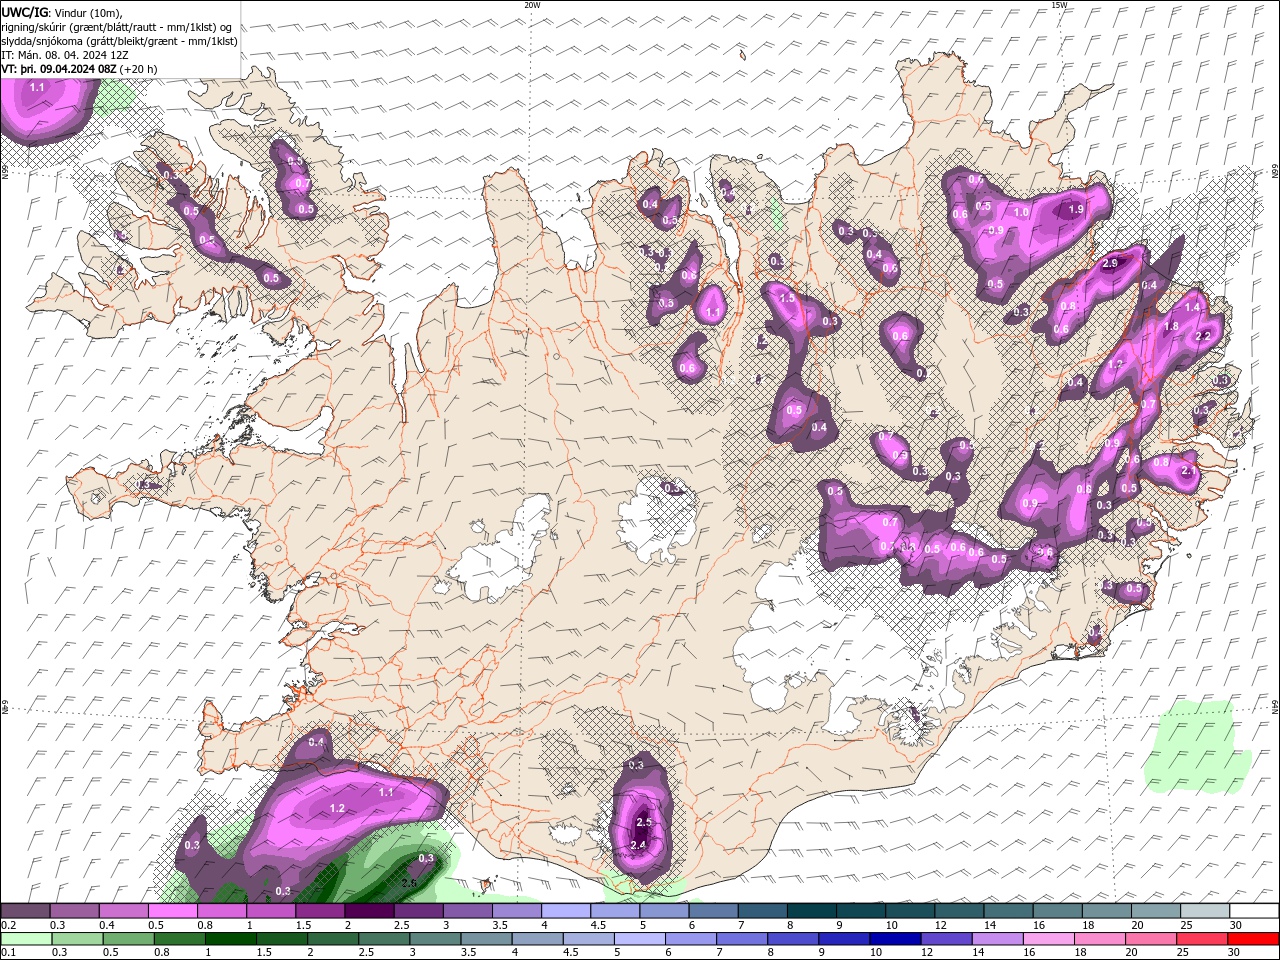The height and width of the screenshot is (960, 1280).
Task: Click the snow legend swatch between 0.2 and 0.3
Action: [26, 911]
